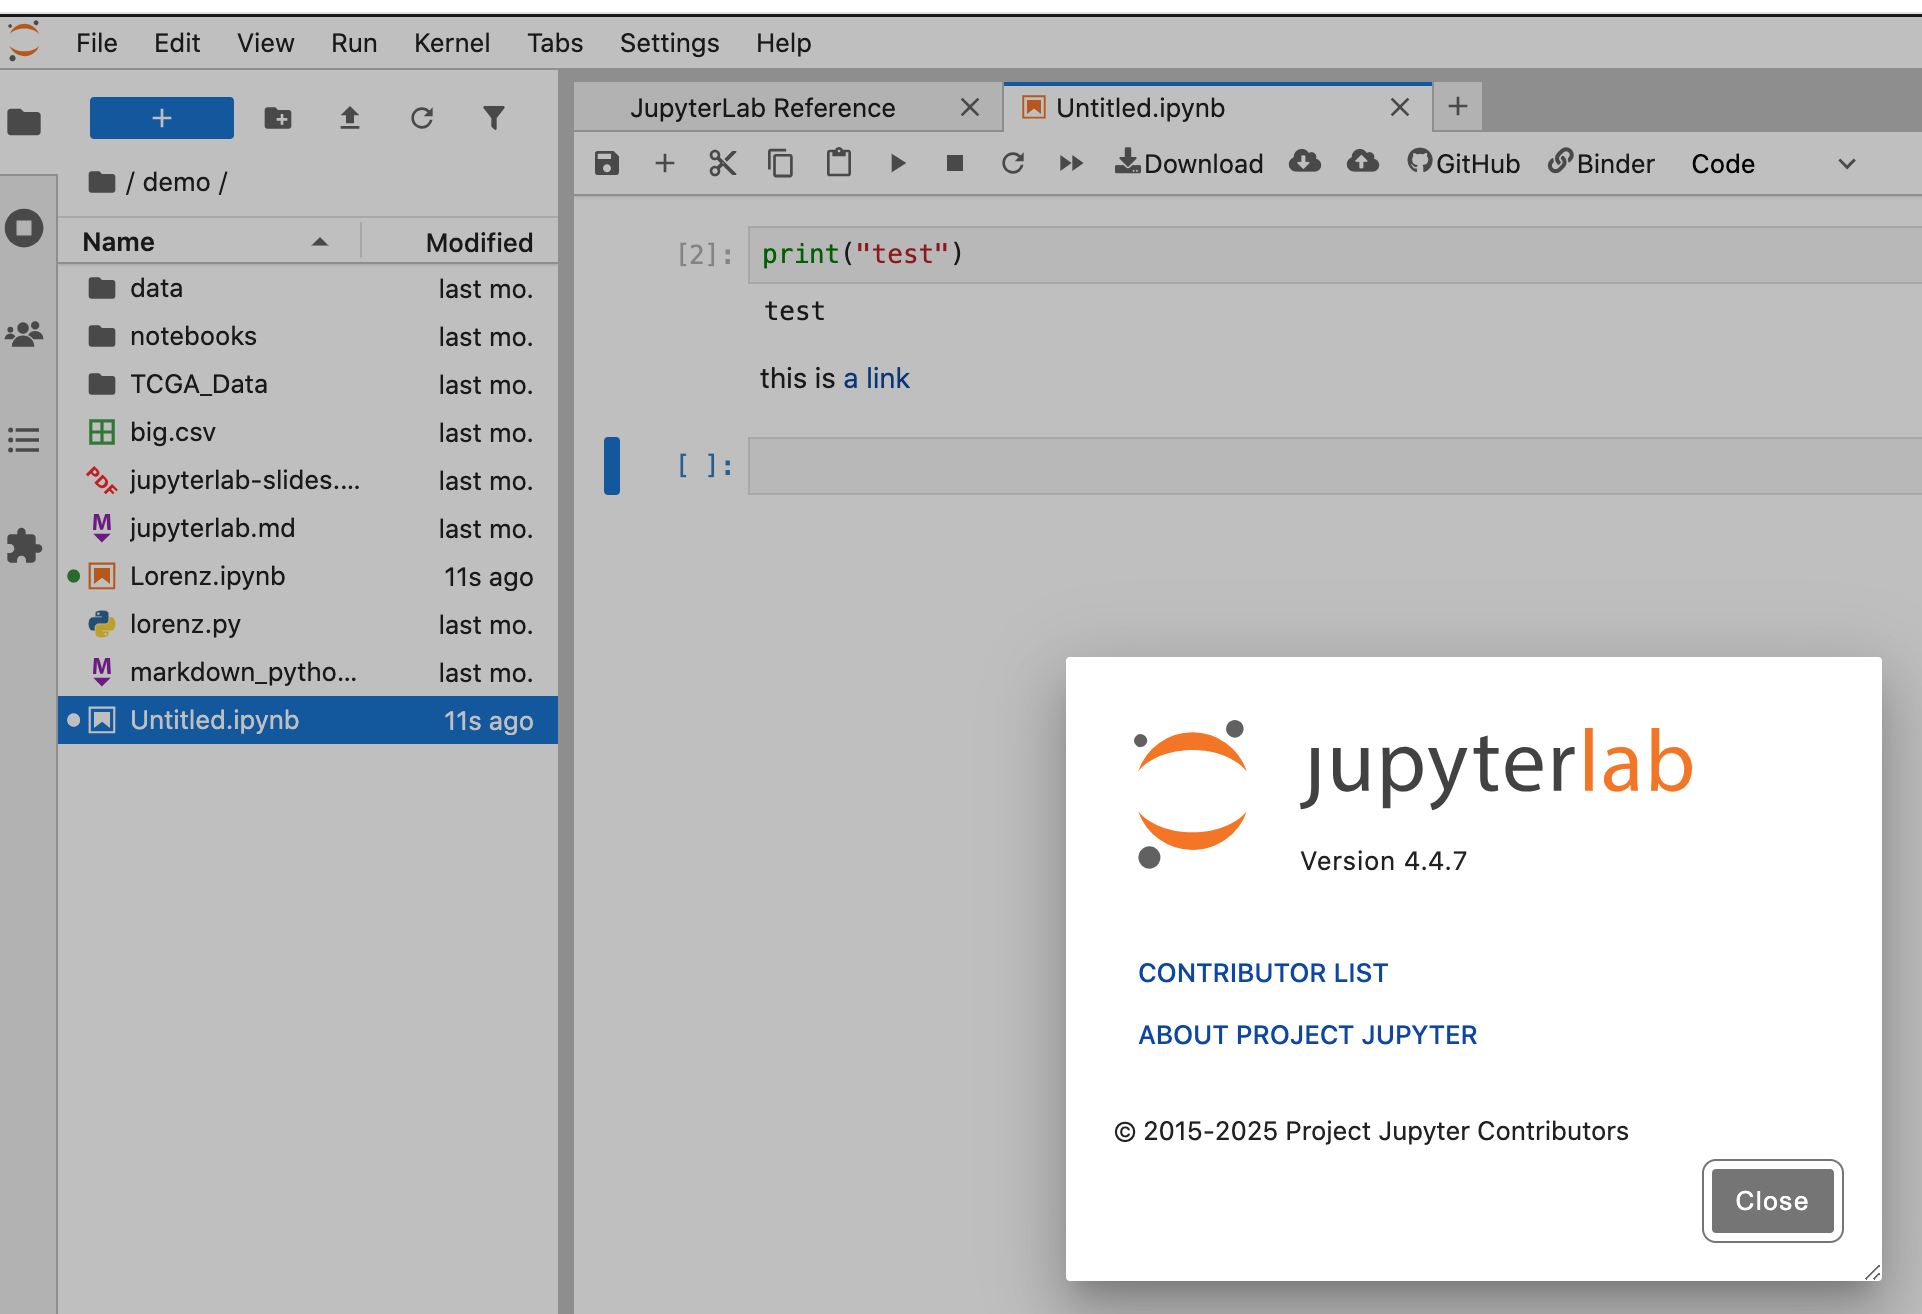This screenshot has width=1922, height=1314.
Task: Sort files by the Modified column
Action: pyautogui.click(x=478, y=242)
